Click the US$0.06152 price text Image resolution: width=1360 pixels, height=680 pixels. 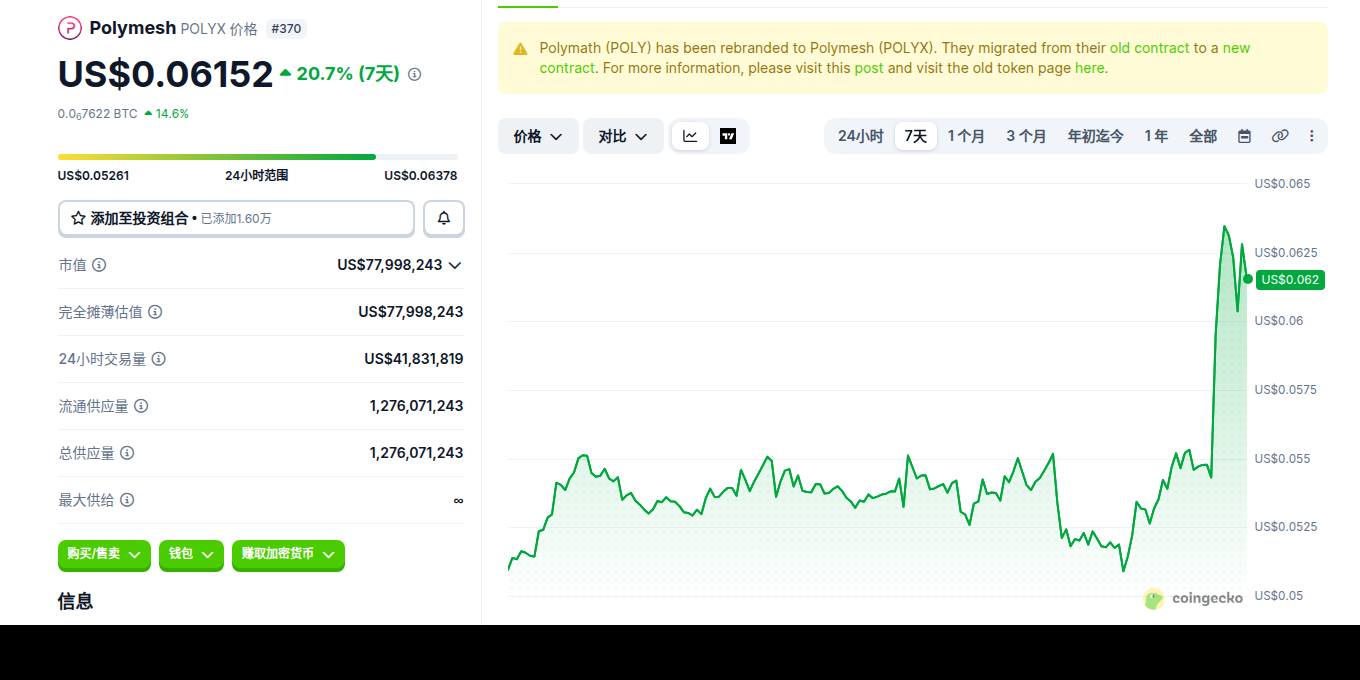pyautogui.click(x=165, y=74)
